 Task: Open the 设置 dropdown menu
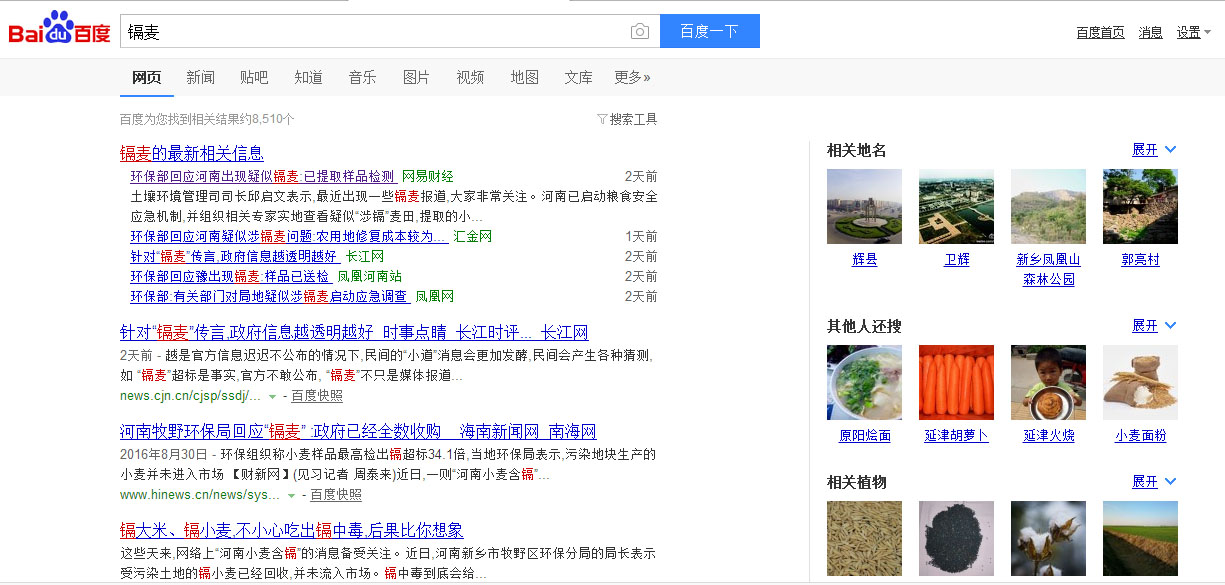tap(1193, 32)
